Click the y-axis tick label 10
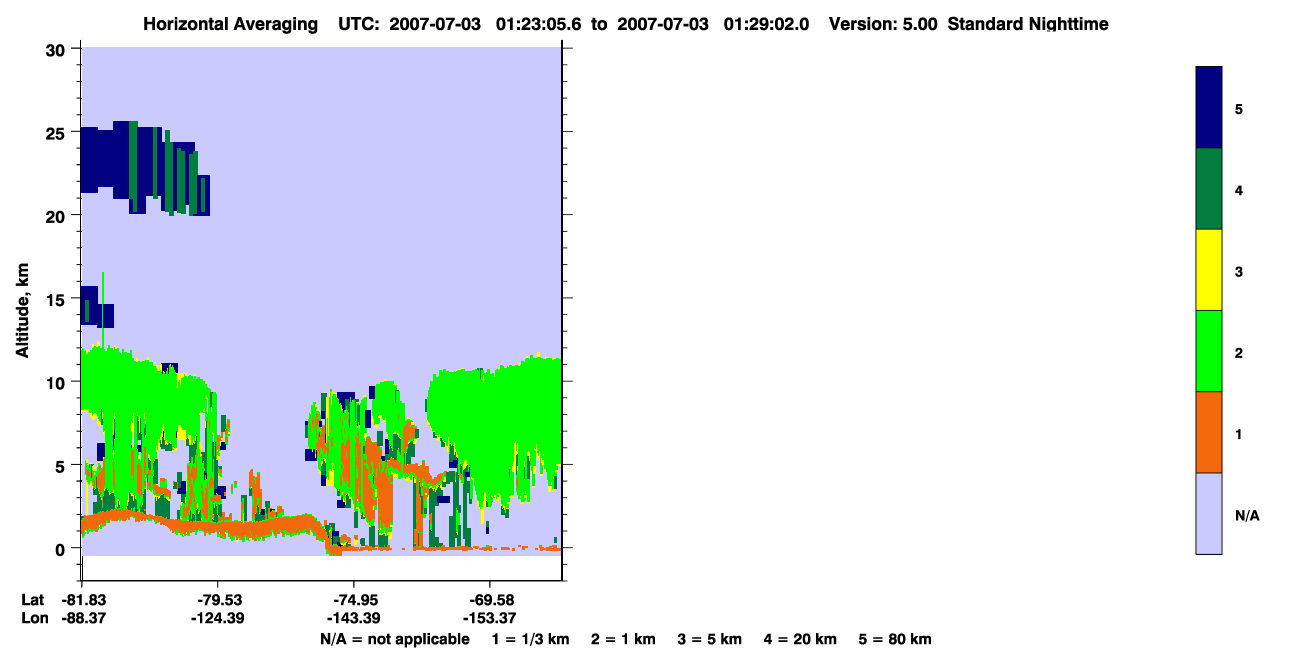The width and height of the screenshot is (1300, 667). click(x=57, y=381)
